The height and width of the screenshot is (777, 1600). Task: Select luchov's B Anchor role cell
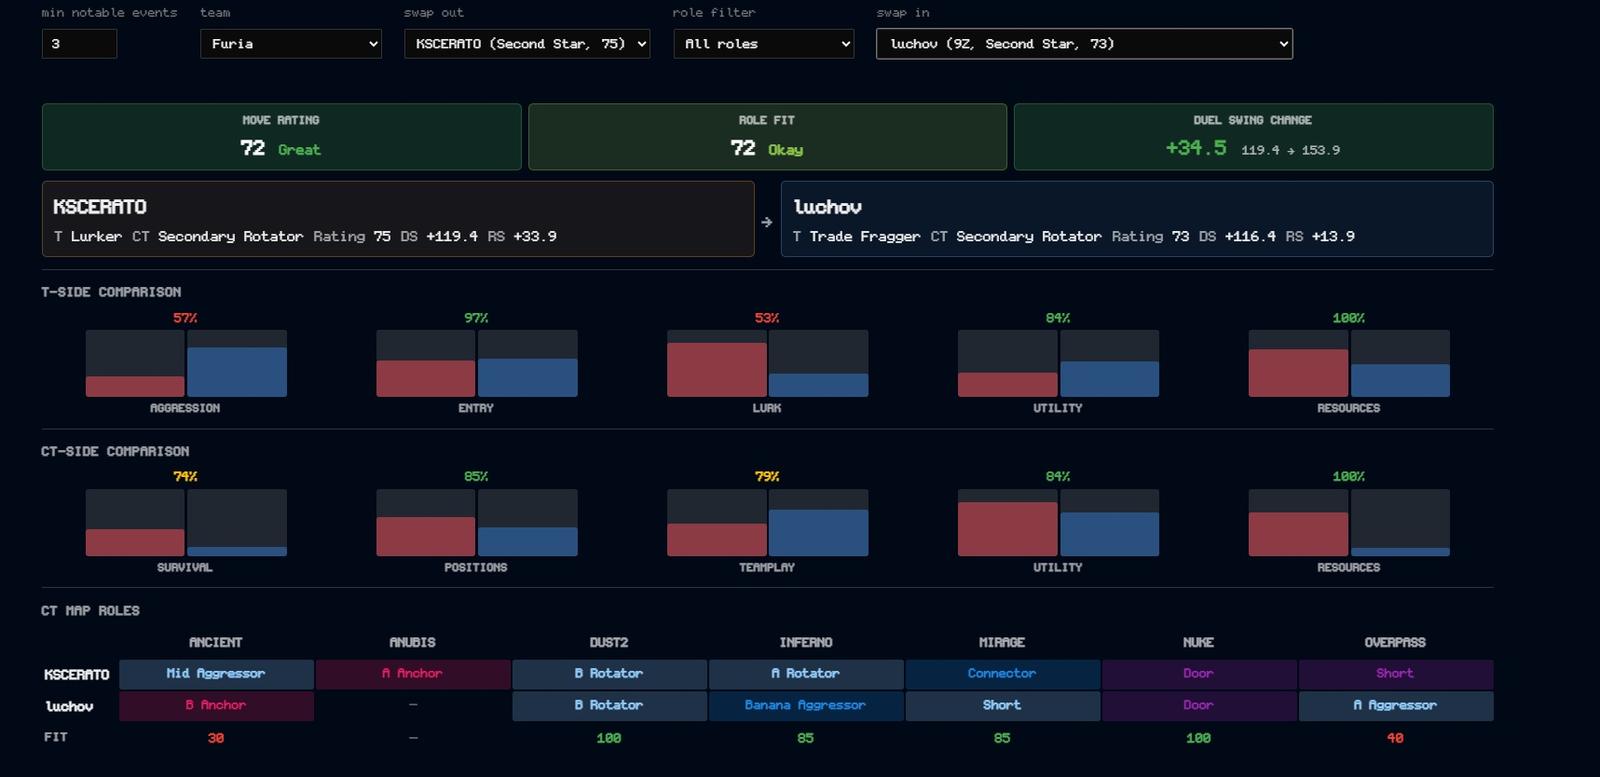coord(216,706)
